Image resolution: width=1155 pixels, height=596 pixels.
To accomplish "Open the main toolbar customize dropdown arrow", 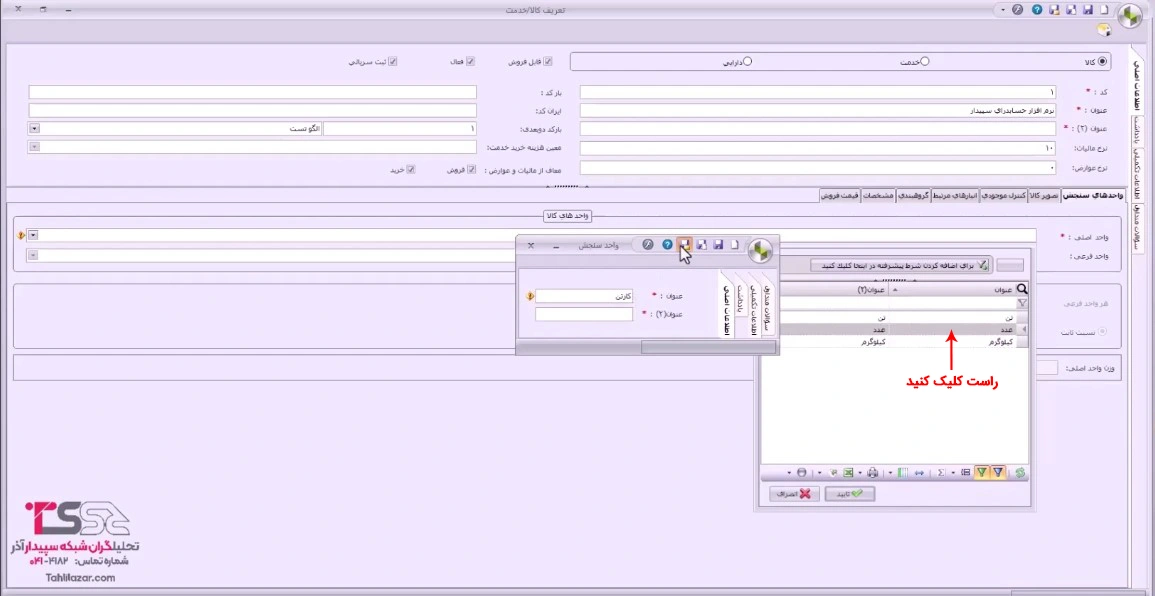I will tap(1001, 10).
